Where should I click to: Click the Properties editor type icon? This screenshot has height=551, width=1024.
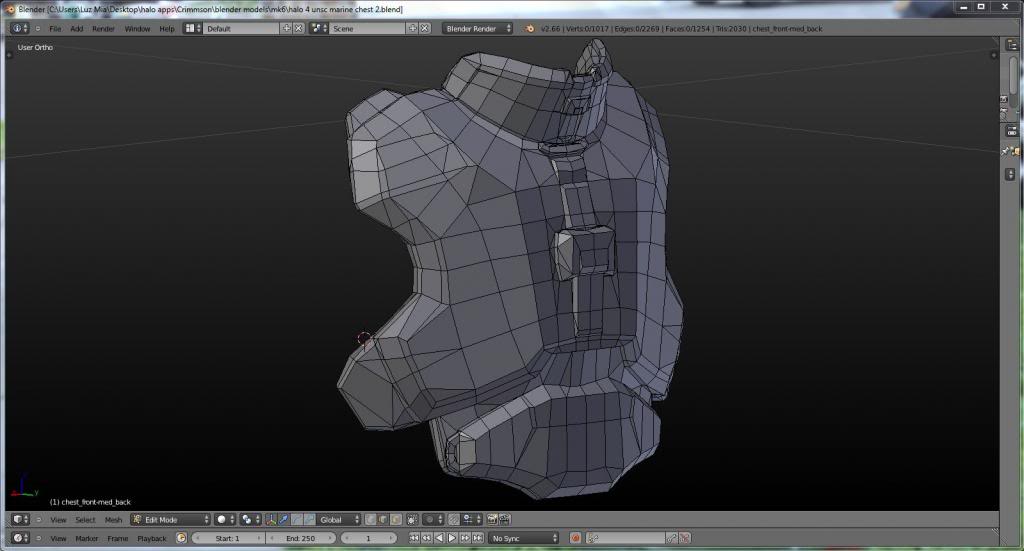tap(1012, 131)
